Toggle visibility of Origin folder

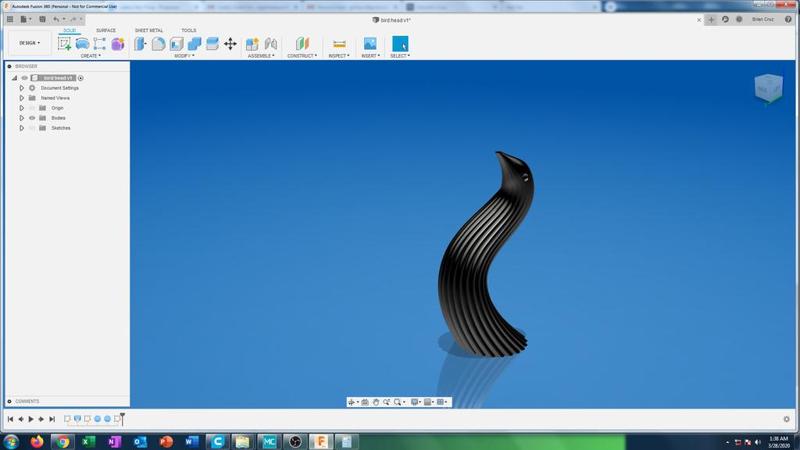coord(32,108)
